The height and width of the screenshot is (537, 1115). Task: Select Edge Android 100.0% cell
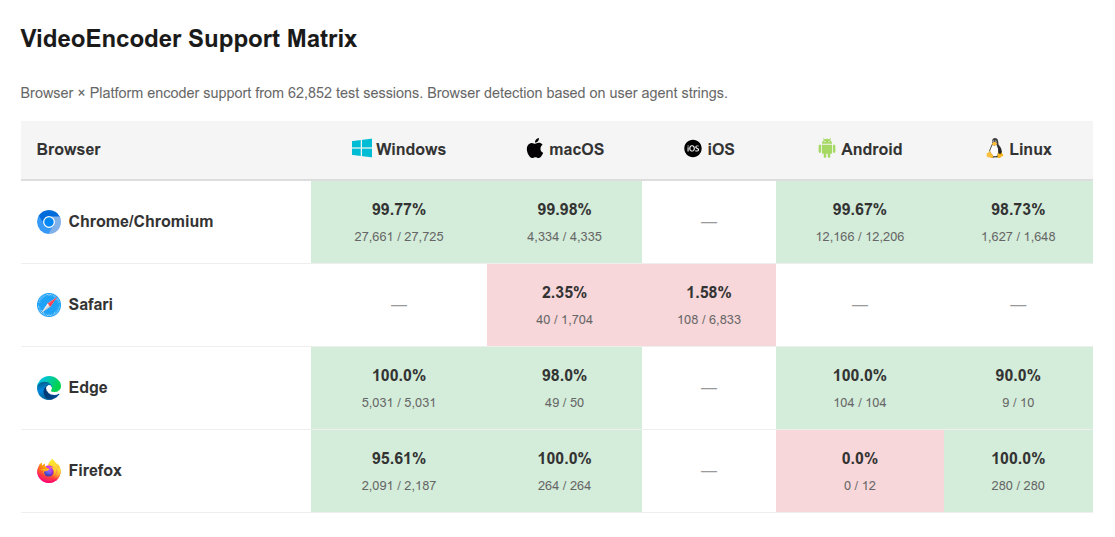pos(859,388)
